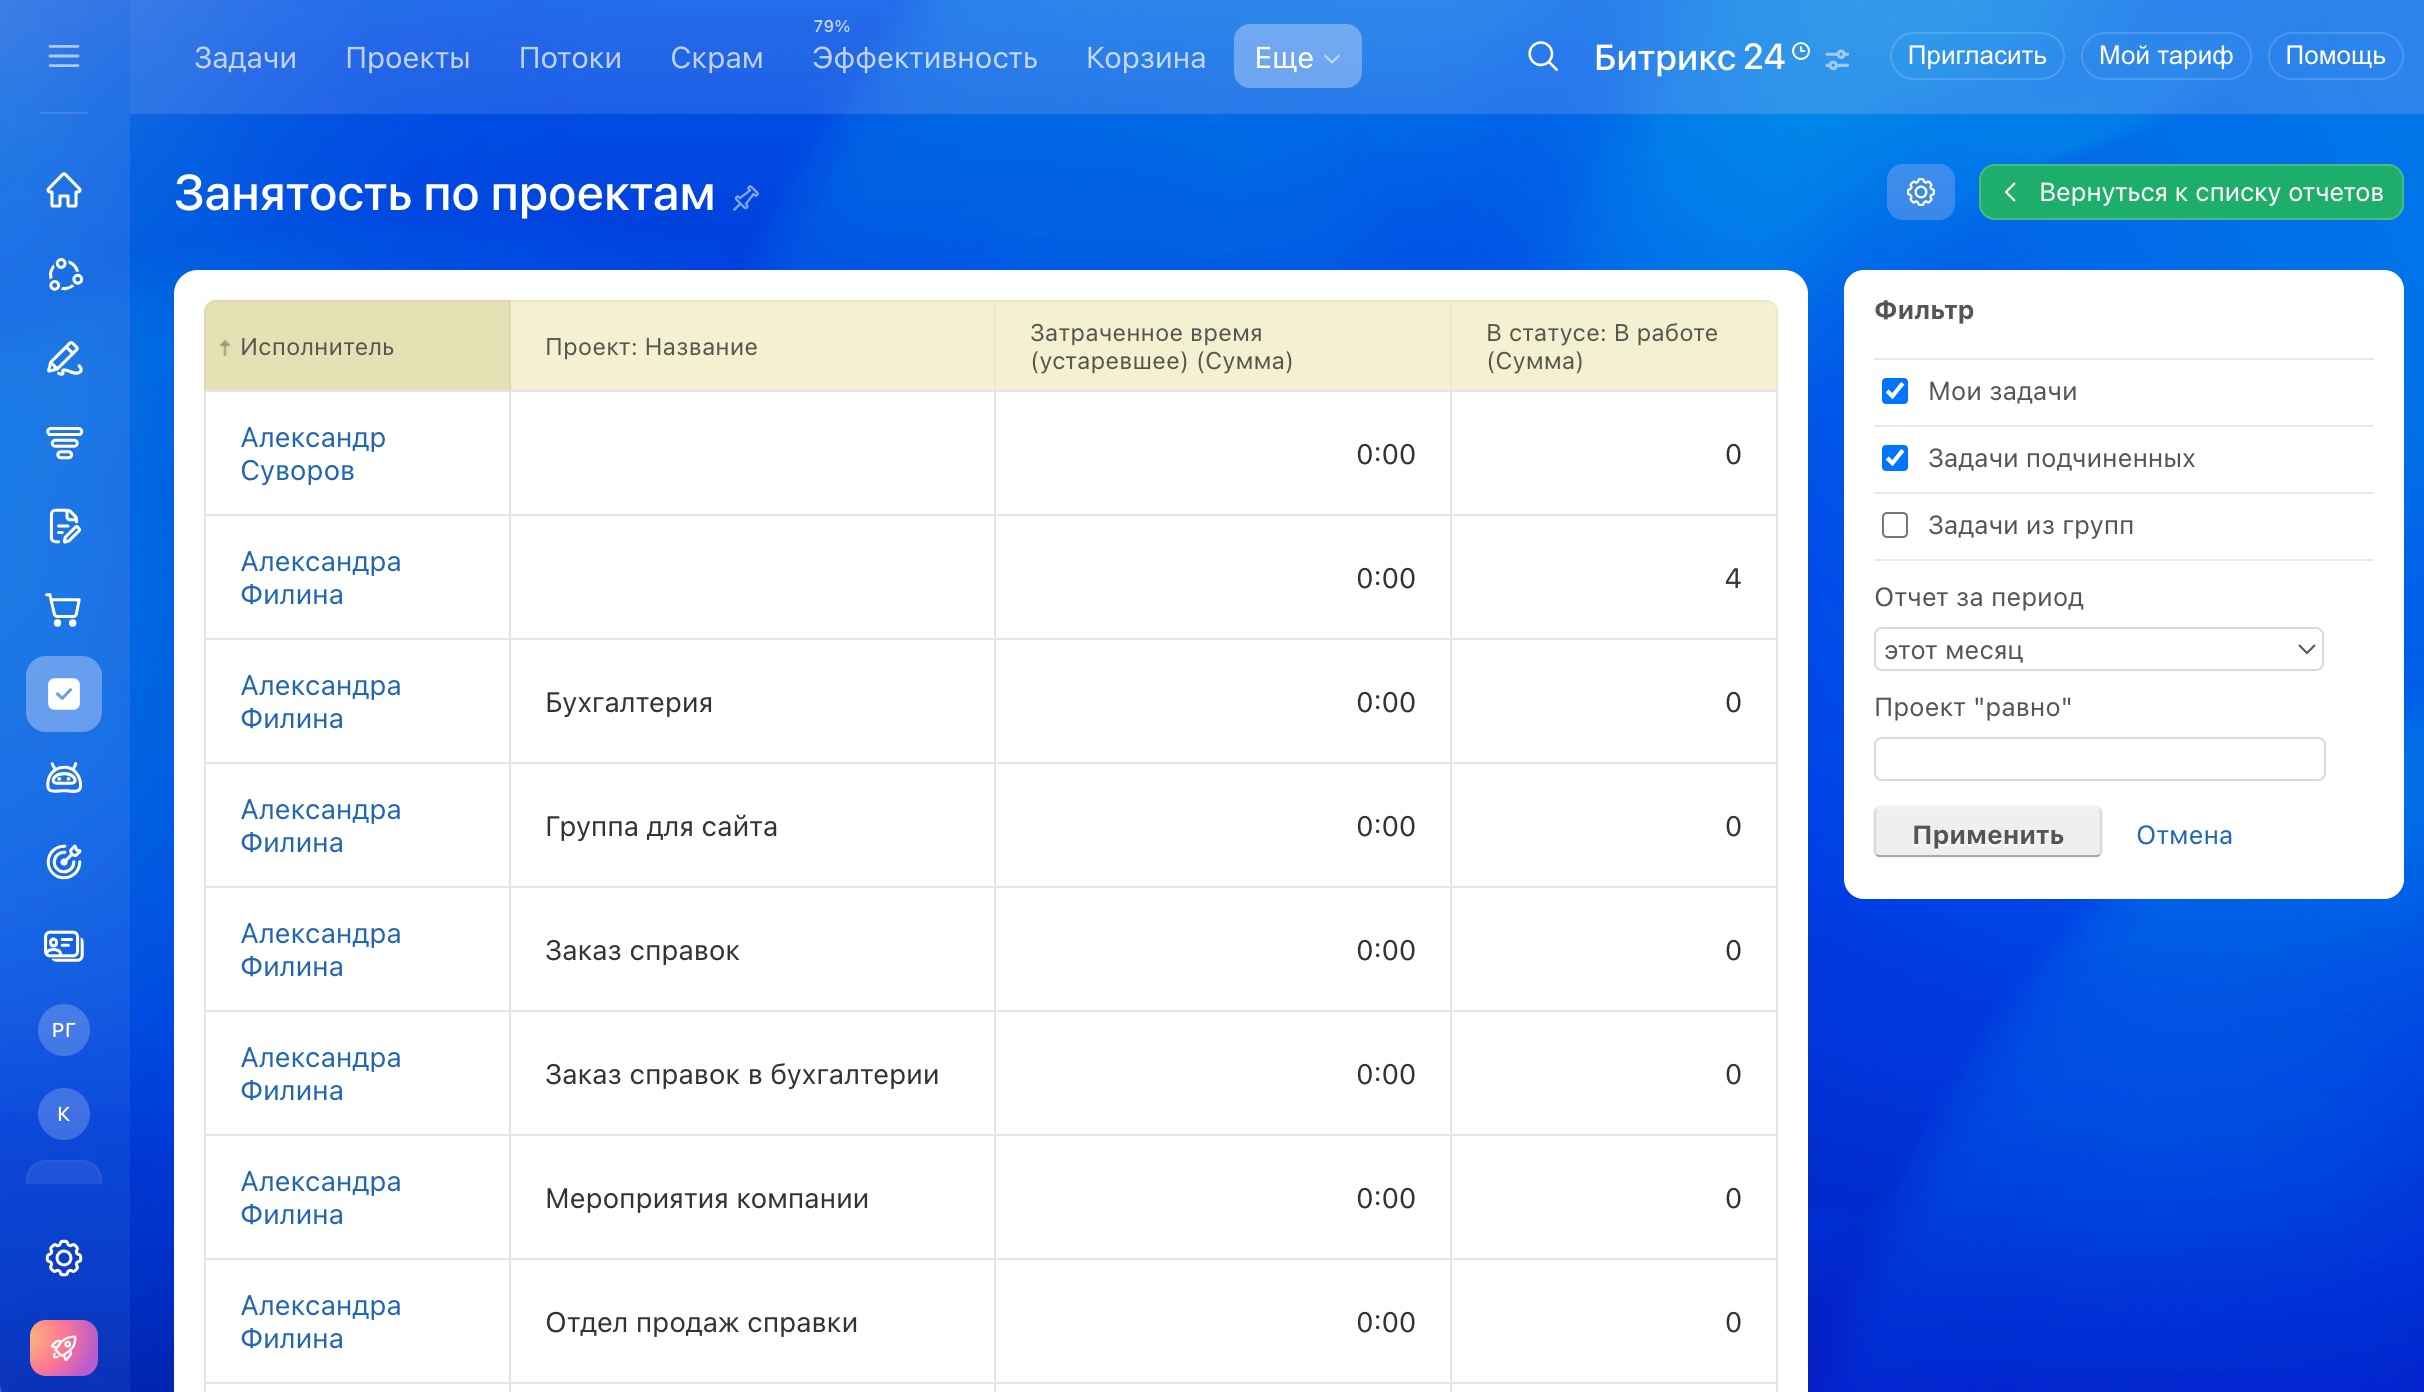Switch to the Потоки tab

click(570, 58)
